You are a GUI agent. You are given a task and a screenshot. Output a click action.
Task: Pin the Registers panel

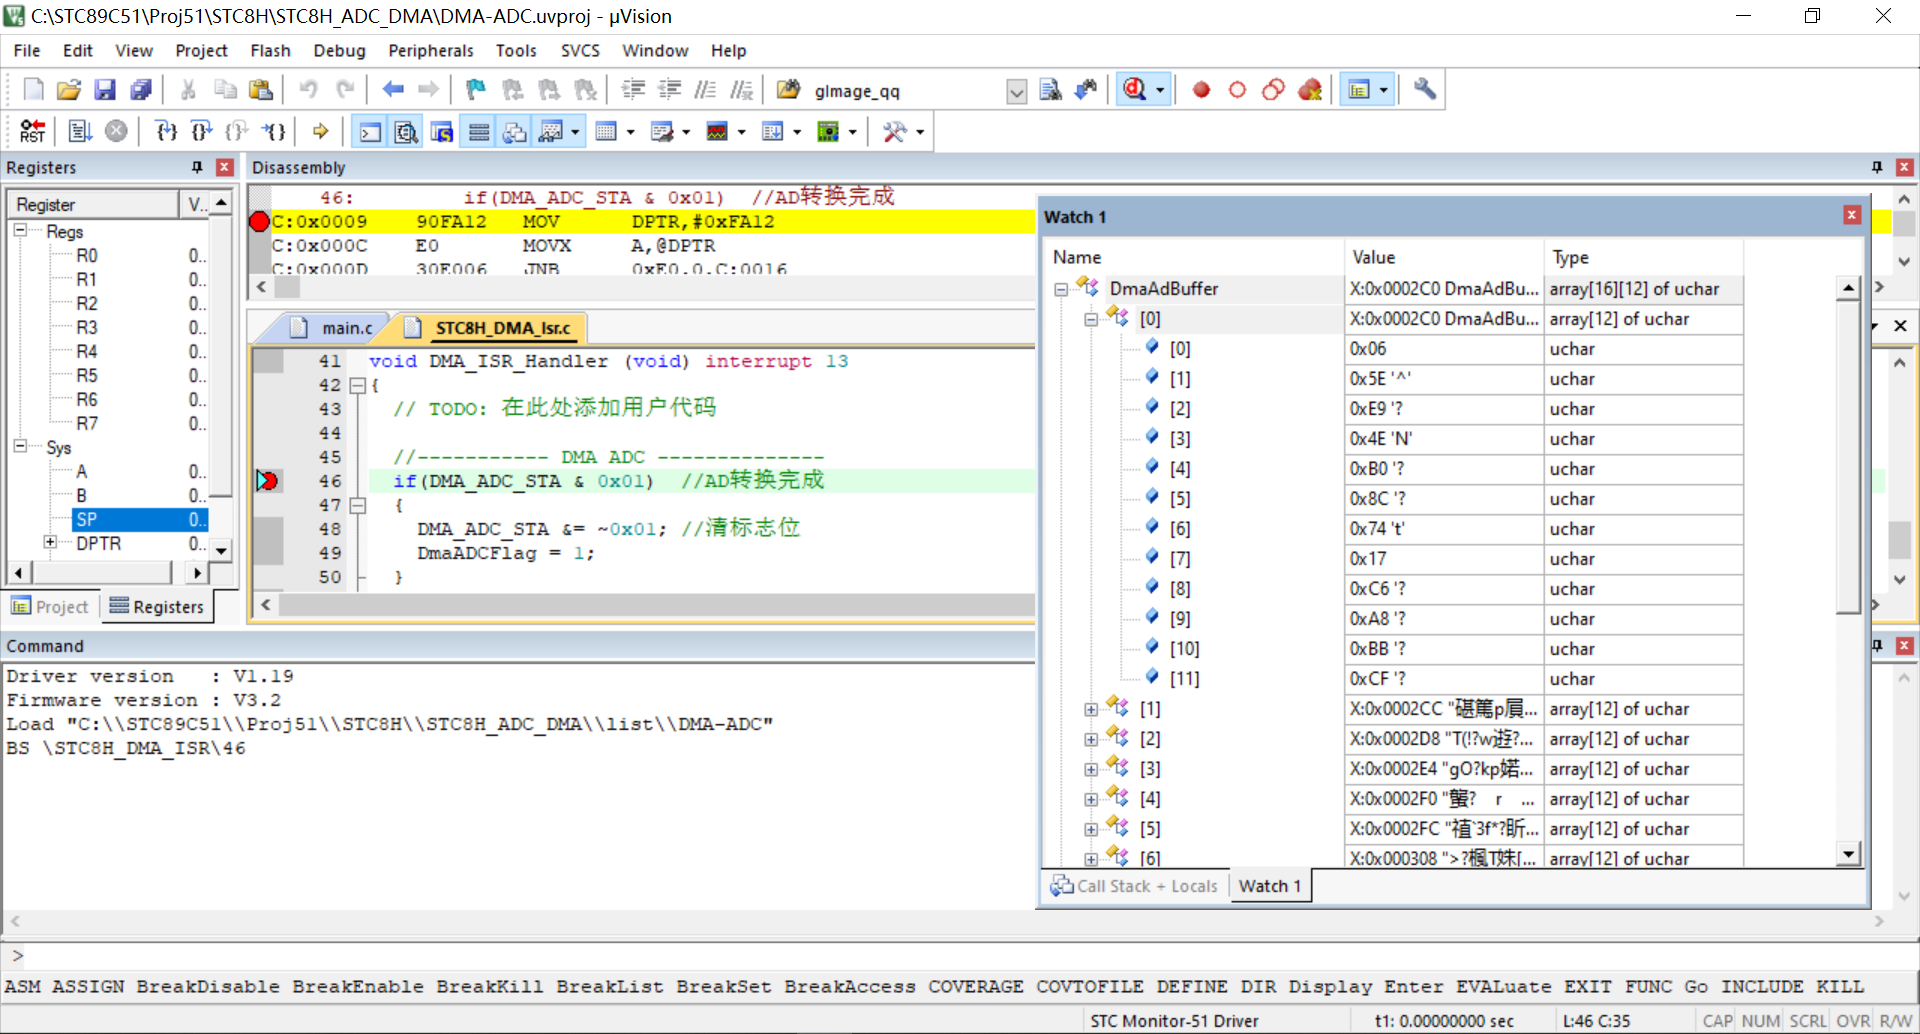coord(197,167)
